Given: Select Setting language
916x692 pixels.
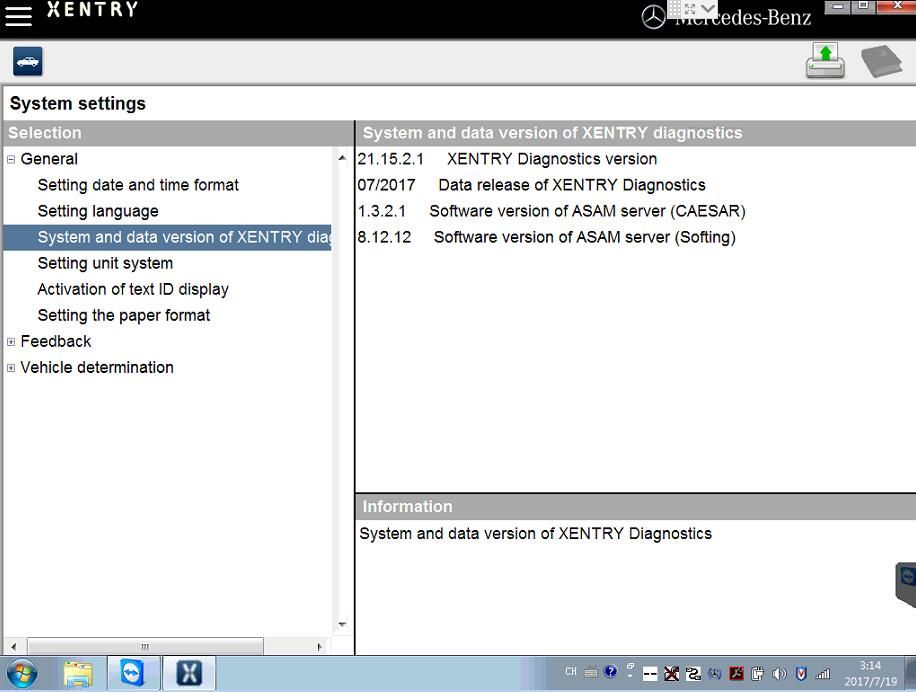Looking at the screenshot, I should [x=98, y=211].
